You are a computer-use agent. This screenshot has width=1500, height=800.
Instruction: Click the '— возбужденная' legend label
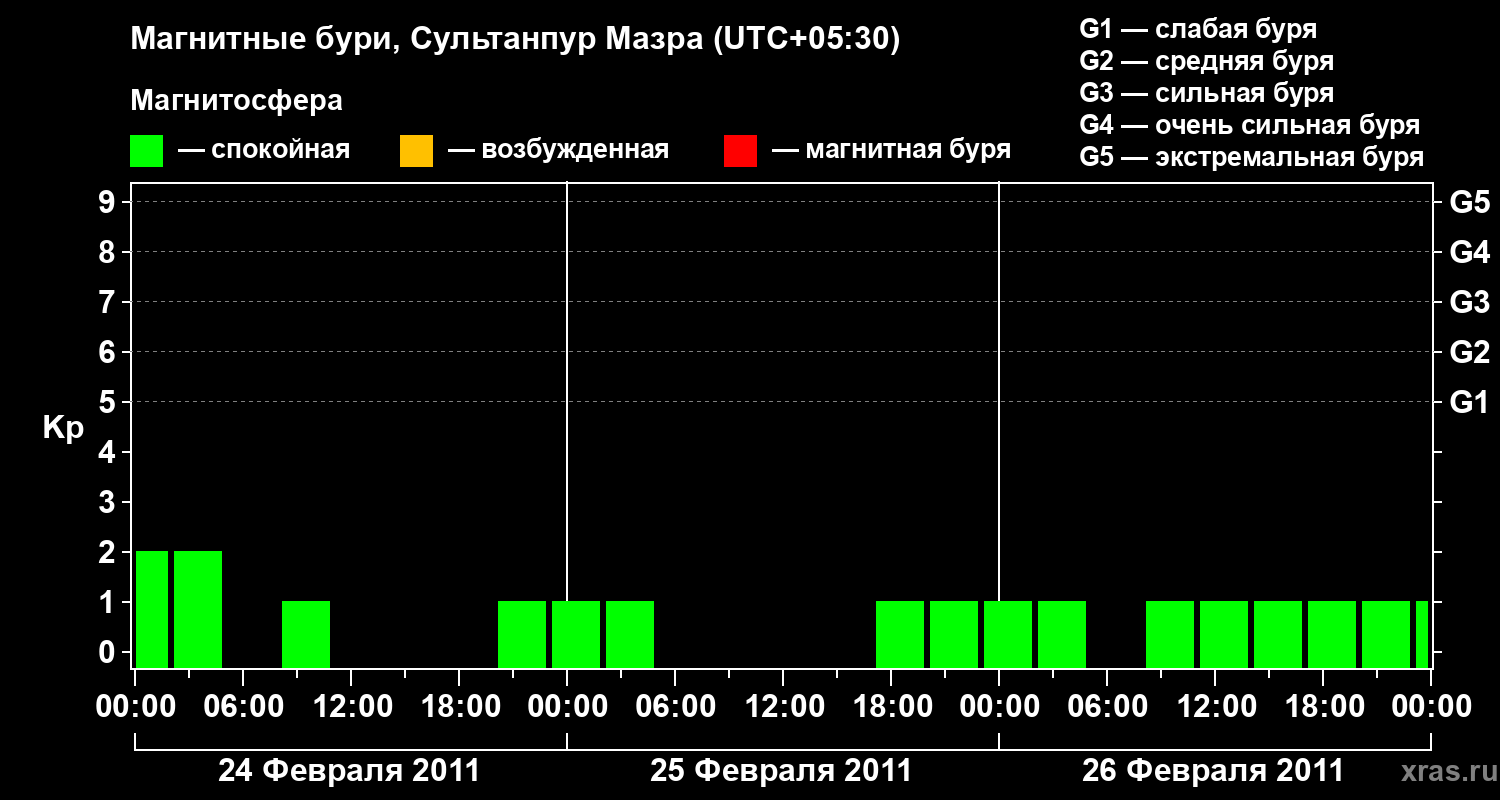(x=558, y=150)
